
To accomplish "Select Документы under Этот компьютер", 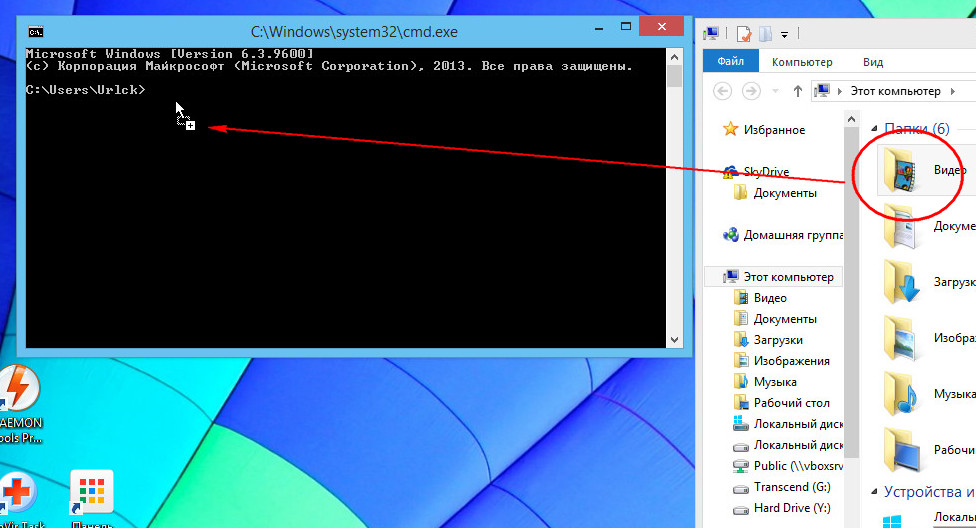I will [x=784, y=319].
